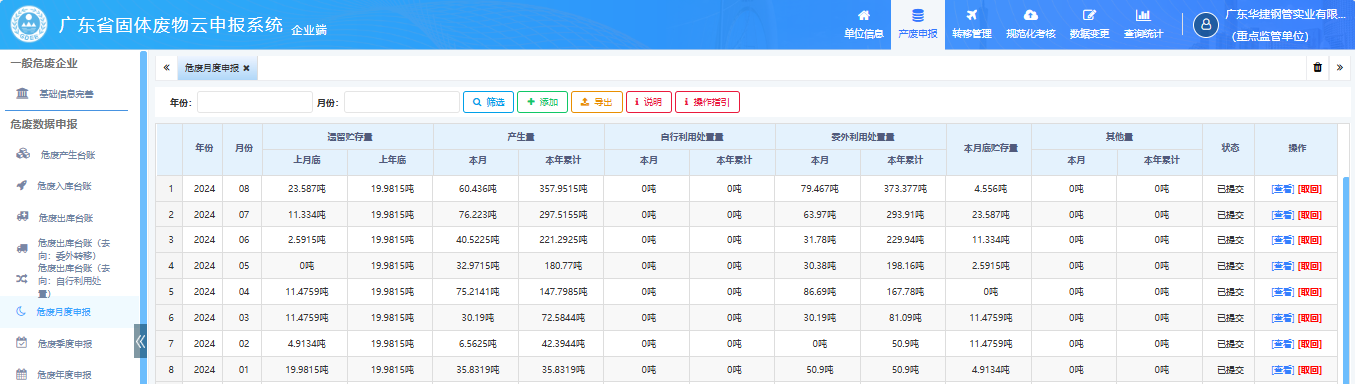Click cell 6.5625吨 in row 7
This screenshot has height=384, width=1355.
click(476, 344)
